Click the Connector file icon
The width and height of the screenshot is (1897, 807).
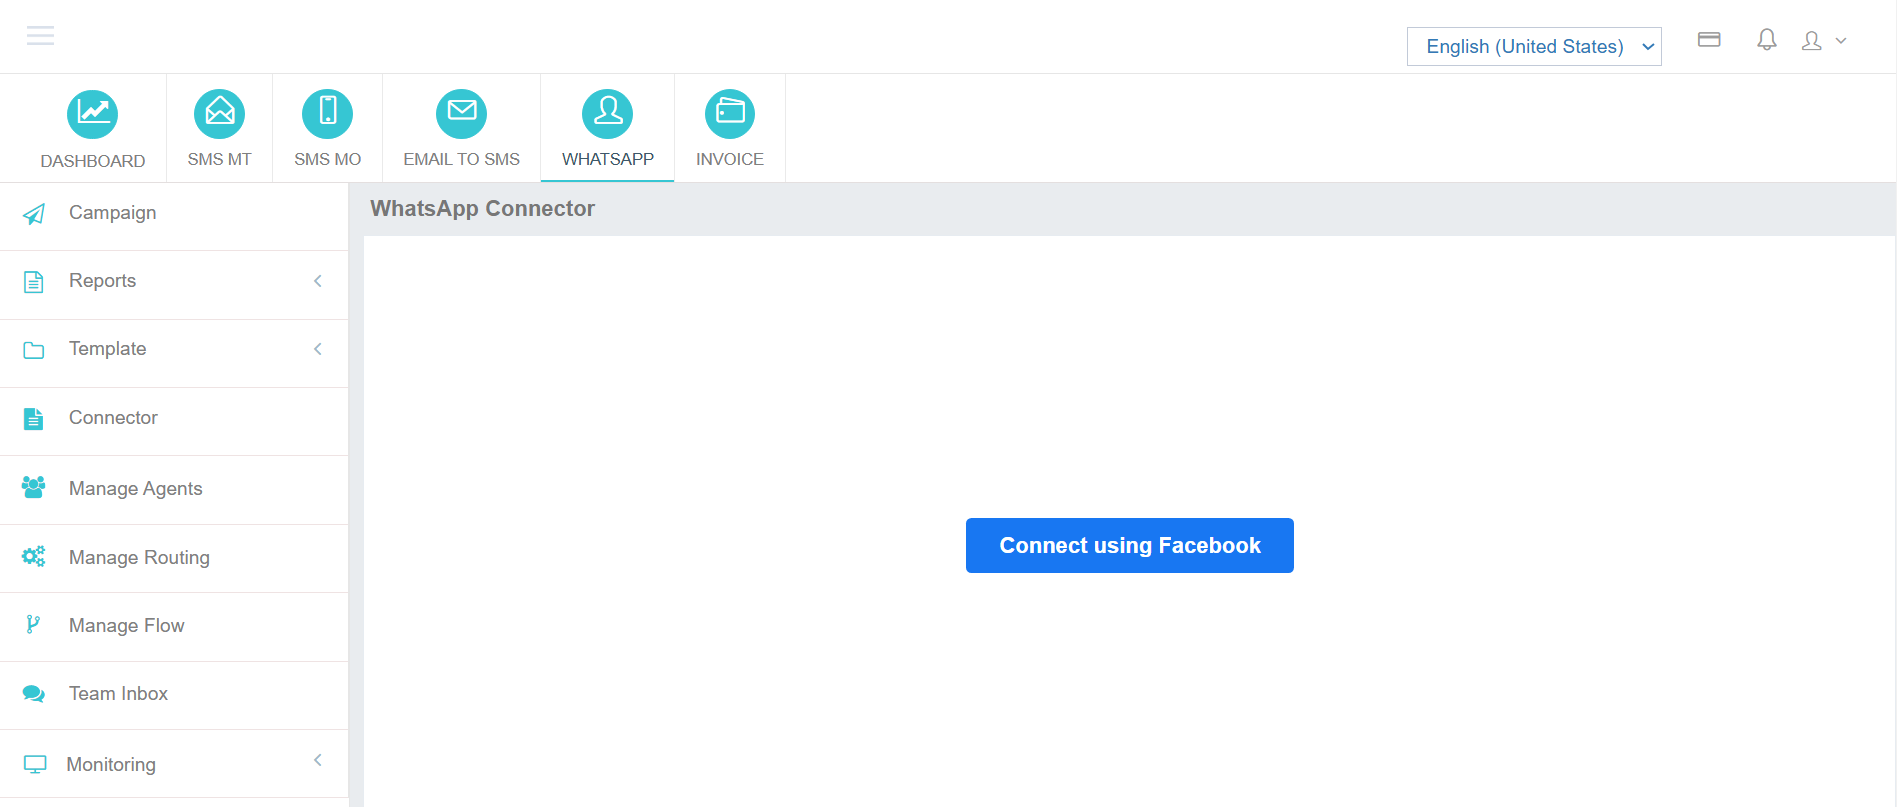(34, 419)
